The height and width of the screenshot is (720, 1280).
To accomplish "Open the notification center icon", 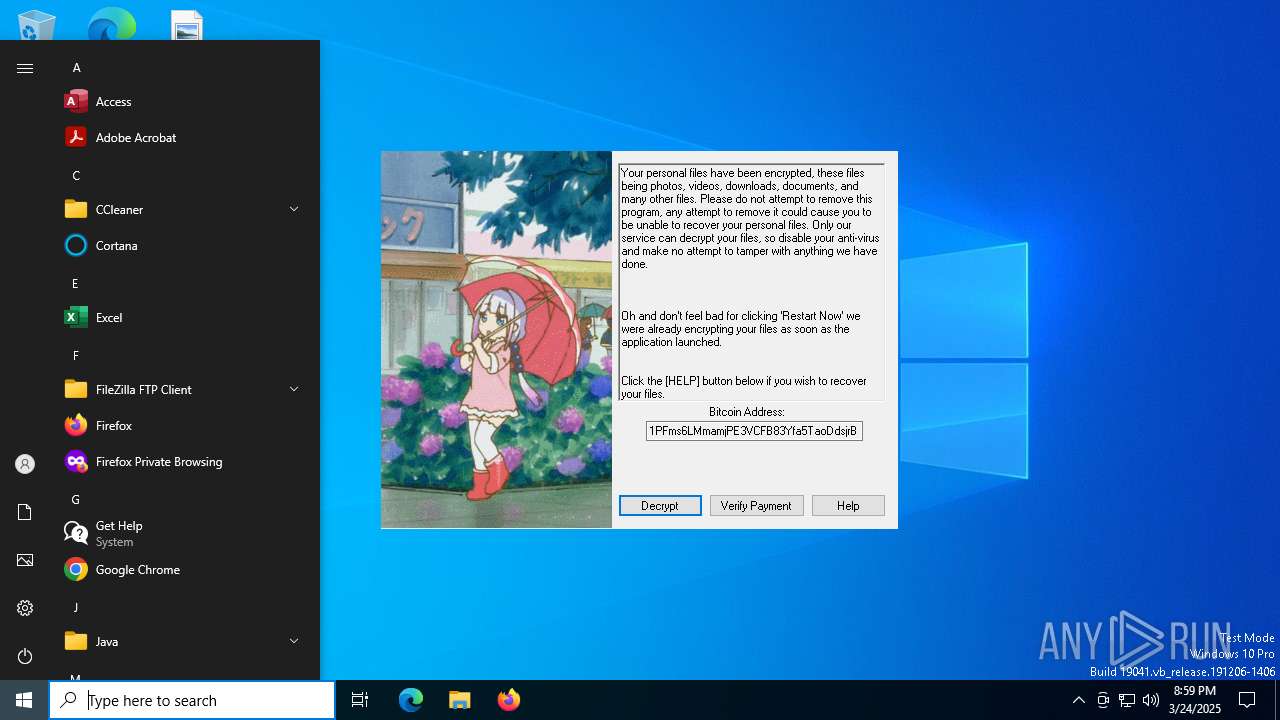I will [x=1247, y=700].
